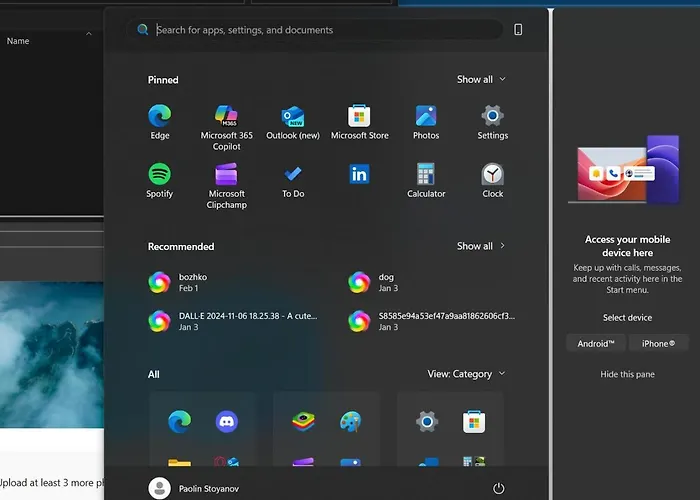Open the pinned LinkedIn app
Screen dimensions: 700x500
pos(359,175)
